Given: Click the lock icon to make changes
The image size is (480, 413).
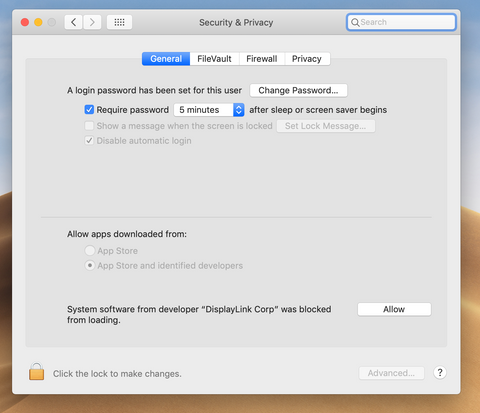Looking at the screenshot, I should pyautogui.click(x=36, y=372).
